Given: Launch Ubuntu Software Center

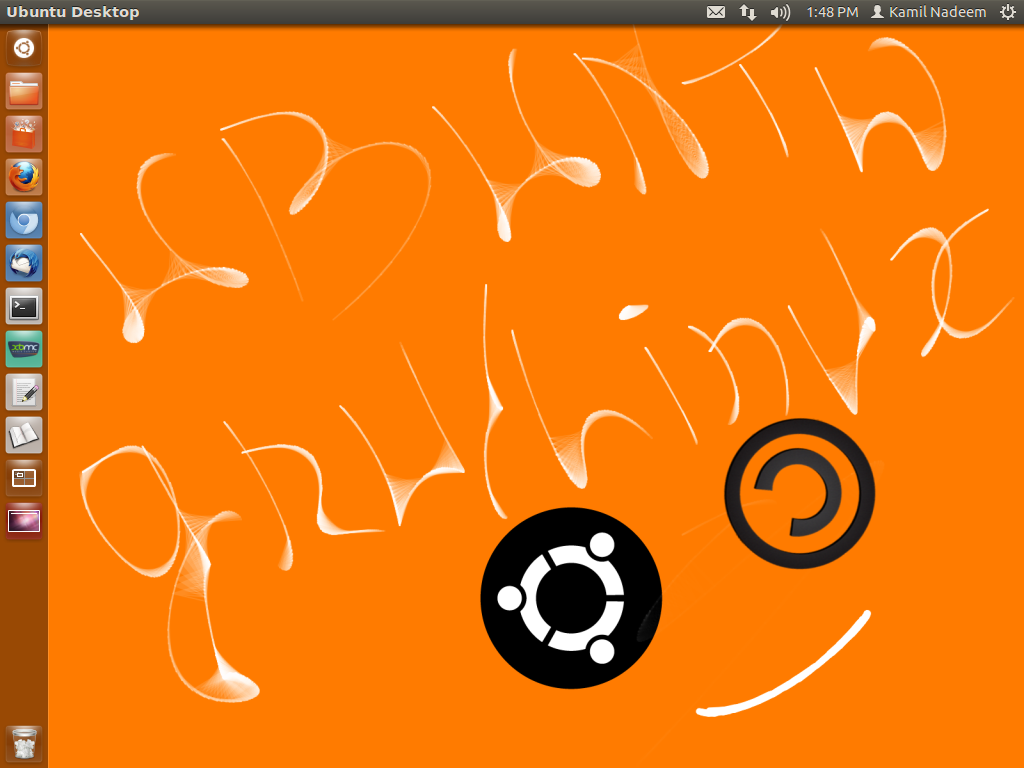Looking at the screenshot, I should pos(24,134).
